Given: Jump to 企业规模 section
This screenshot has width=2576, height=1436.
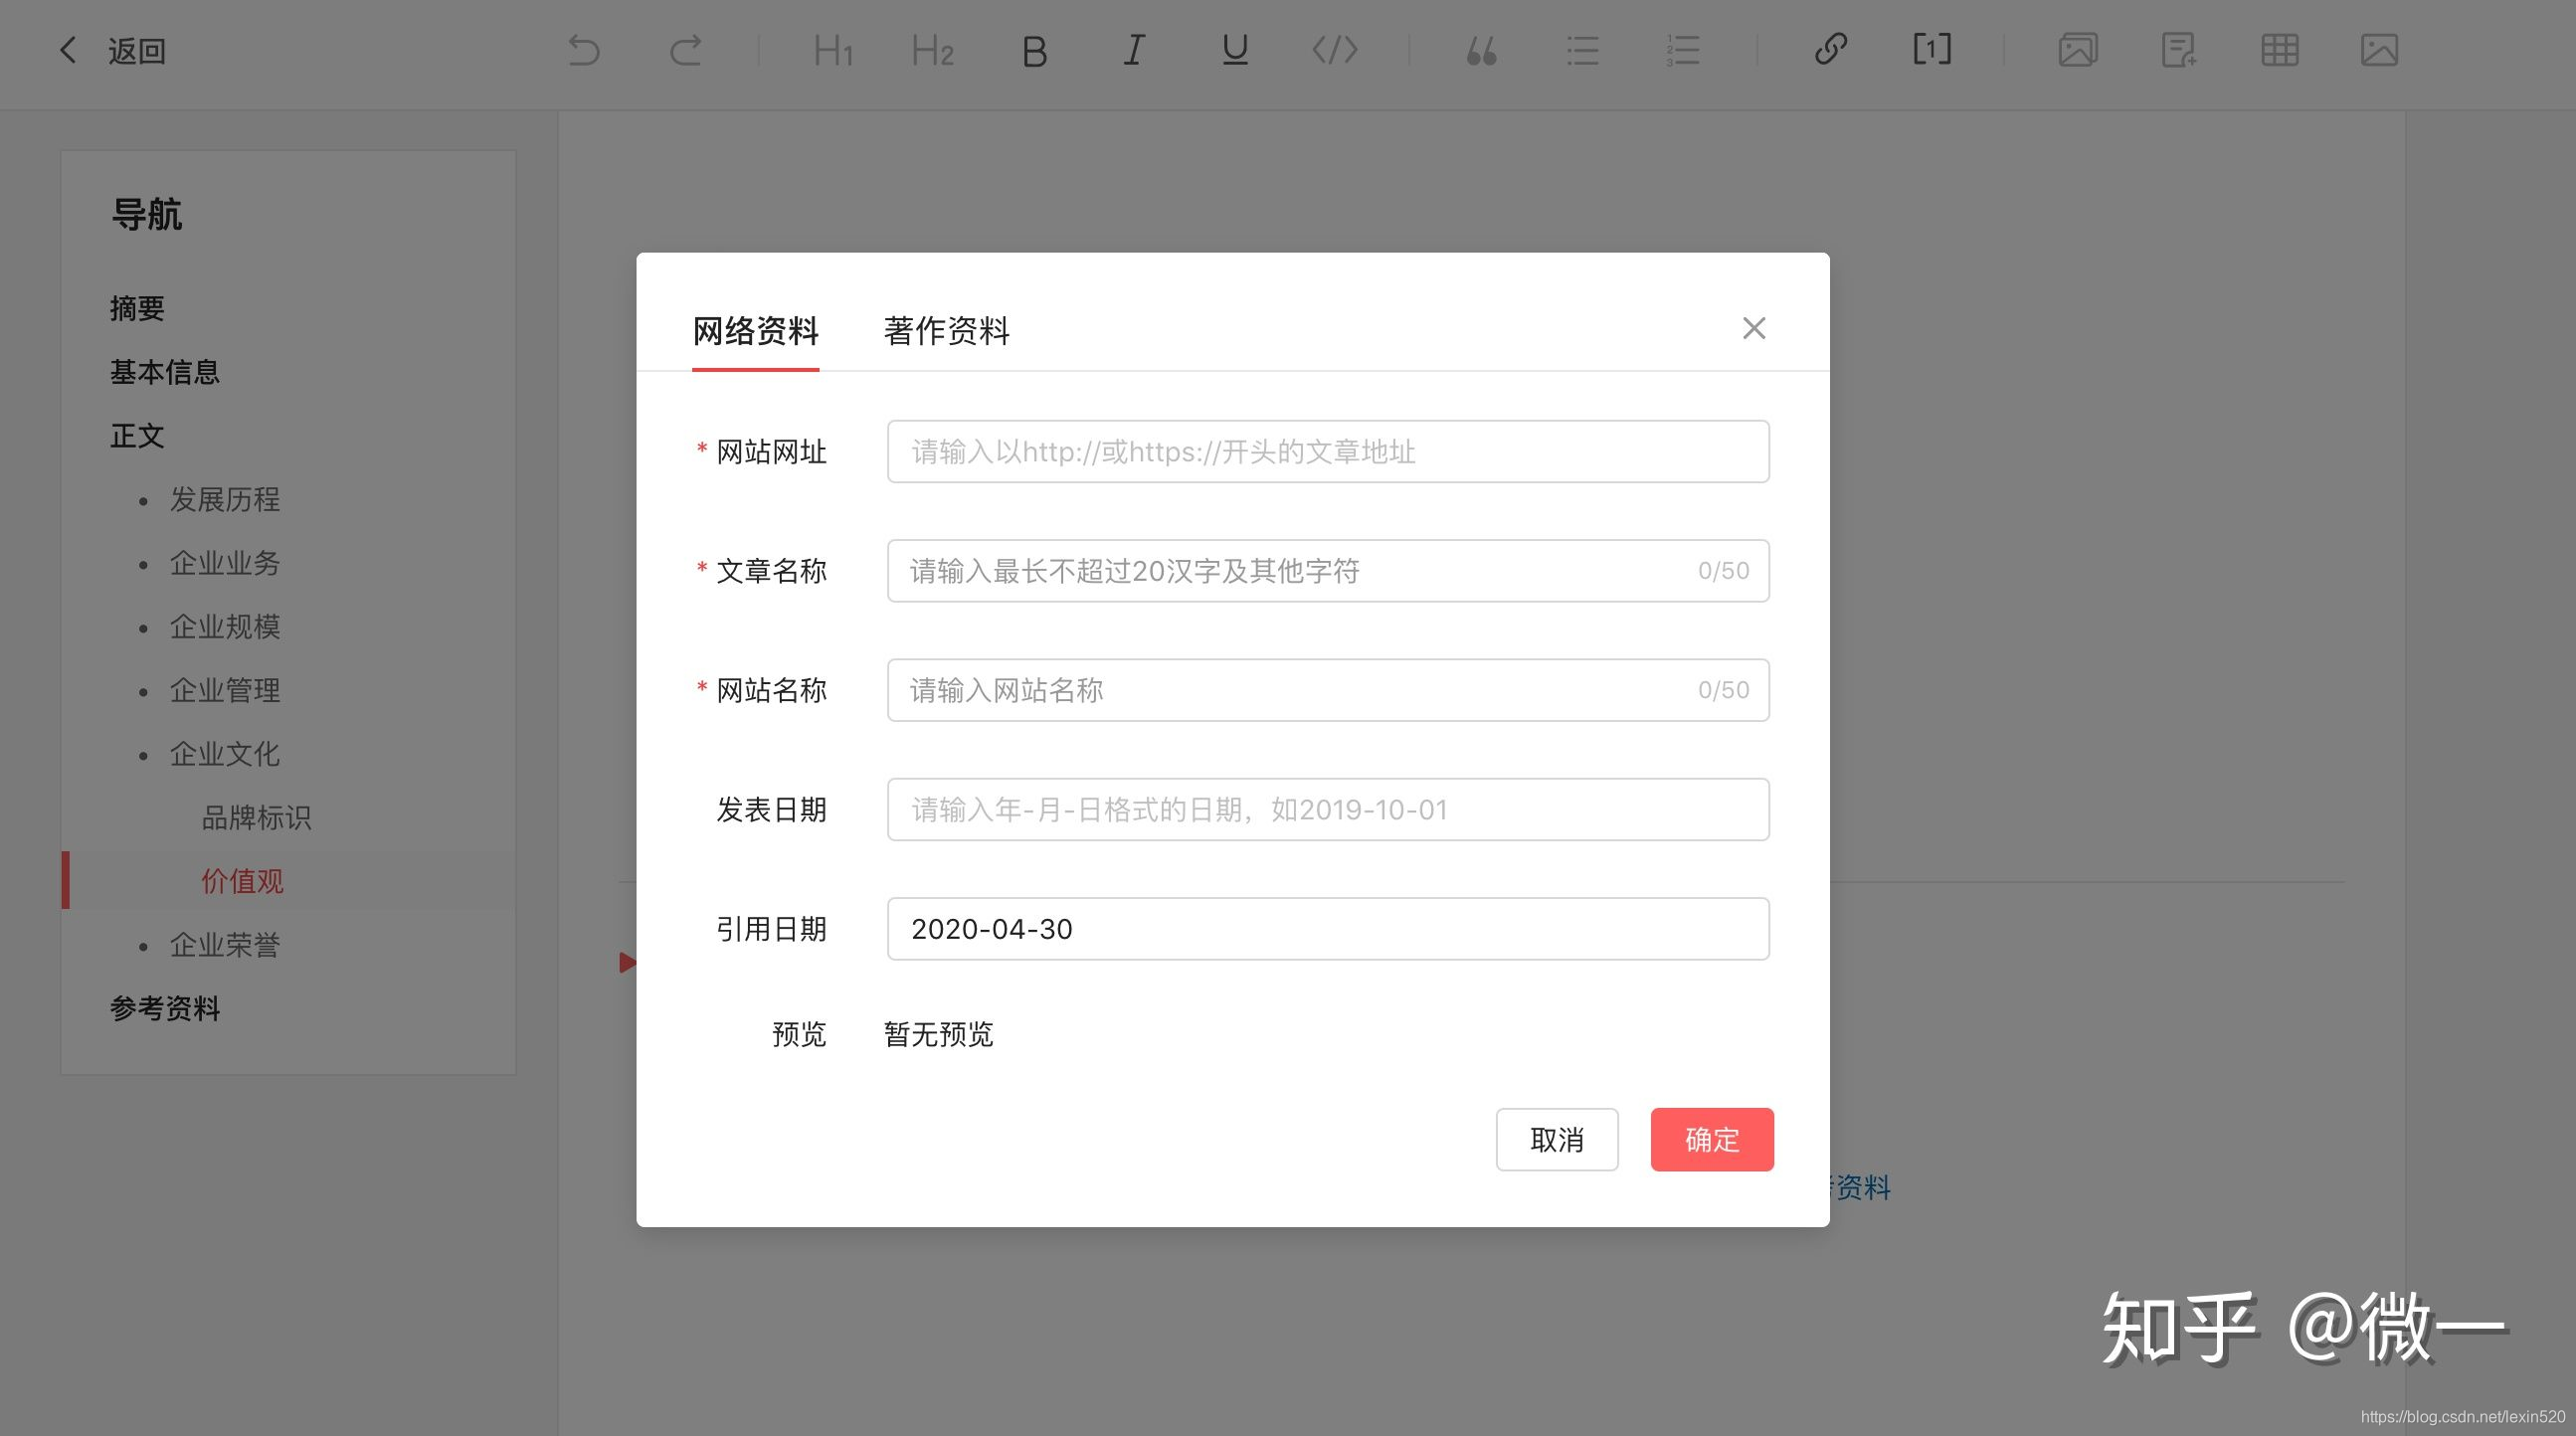Looking at the screenshot, I should click(225, 627).
